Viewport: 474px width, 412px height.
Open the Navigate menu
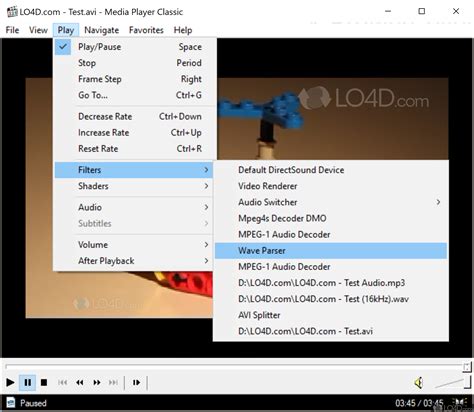click(101, 30)
